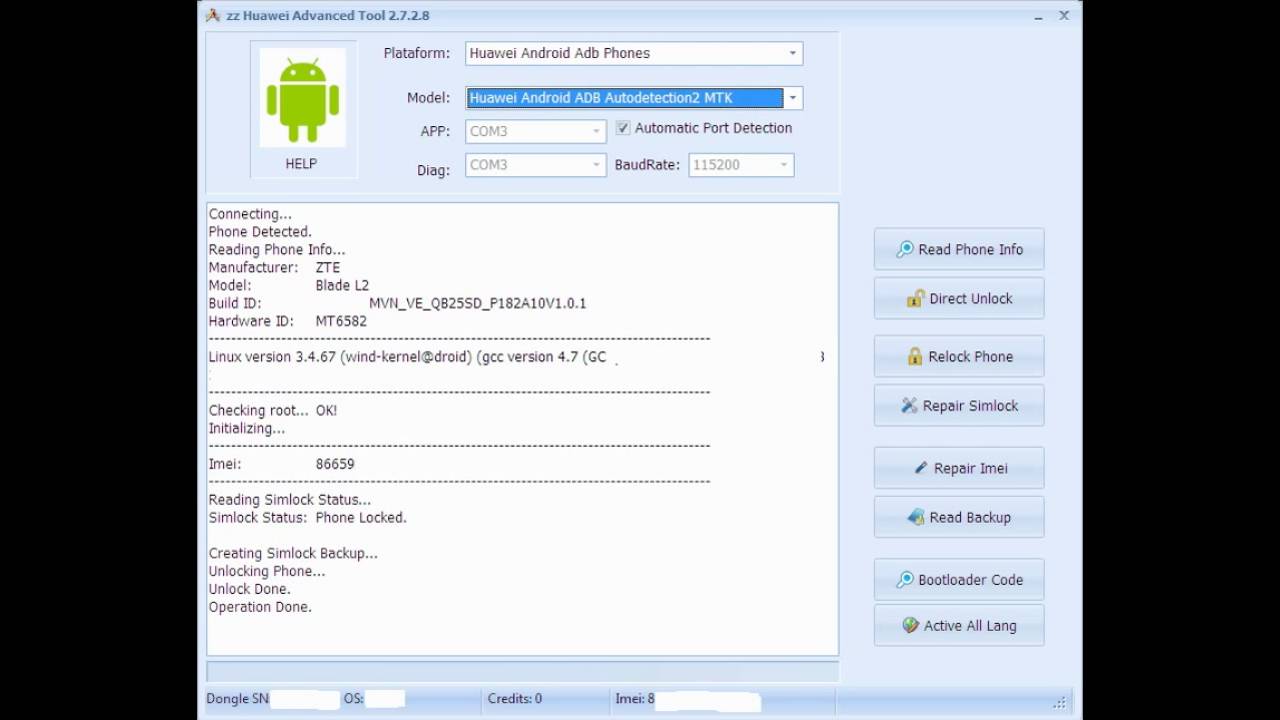Click the open padlock icon on Direct Unlock
Screen dimensions: 1280x720
click(915, 298)
